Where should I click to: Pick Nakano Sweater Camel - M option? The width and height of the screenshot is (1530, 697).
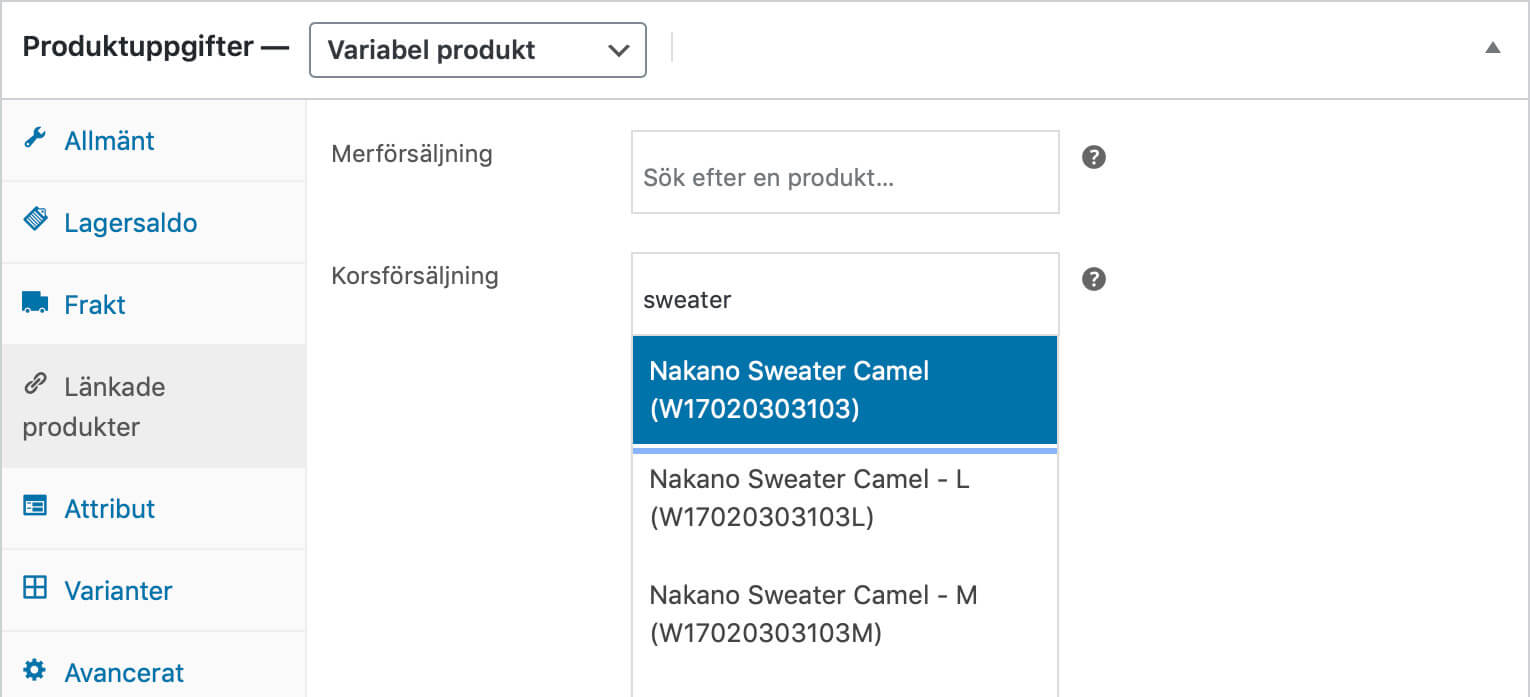(844, 614)
